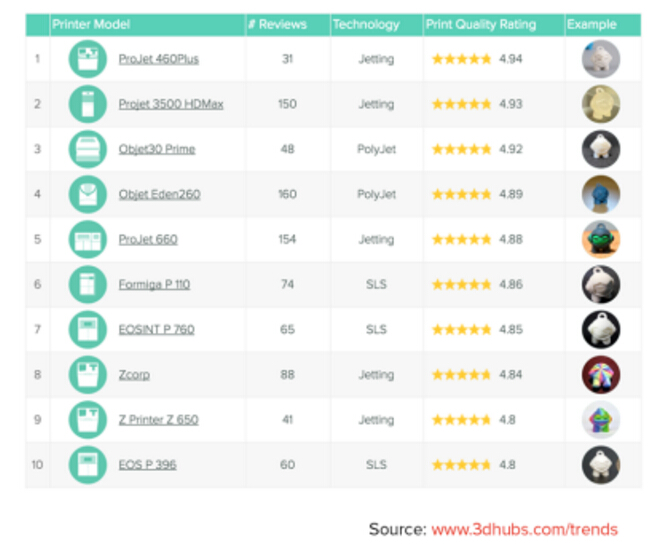Click the star rating beside 4.92
This screenshot has width=655, height=556.
click(462, 149)
